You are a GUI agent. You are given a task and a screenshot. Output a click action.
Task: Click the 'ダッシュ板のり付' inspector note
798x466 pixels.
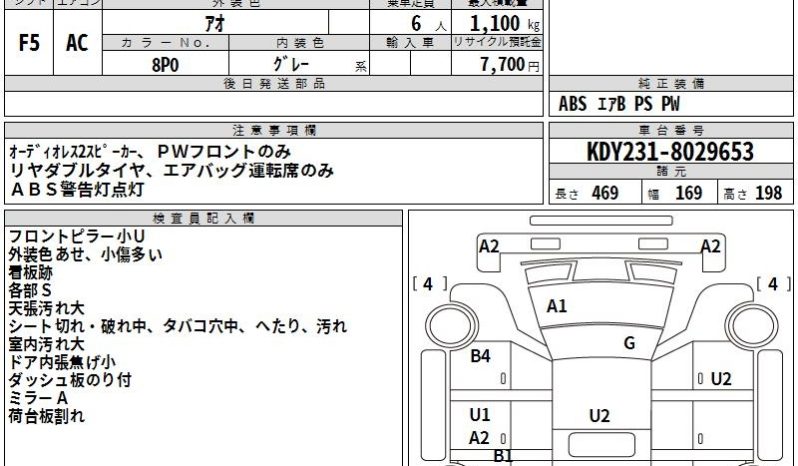click(70, 380)
